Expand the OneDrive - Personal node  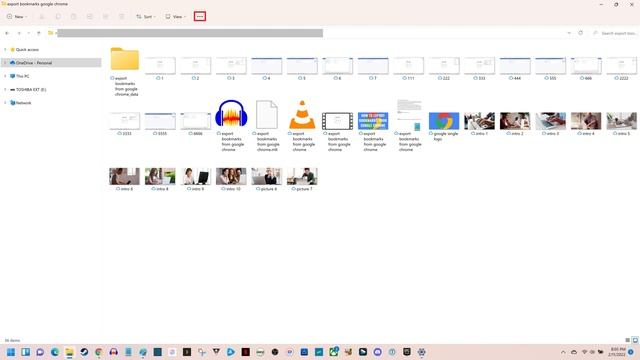[x=5, y=63]
